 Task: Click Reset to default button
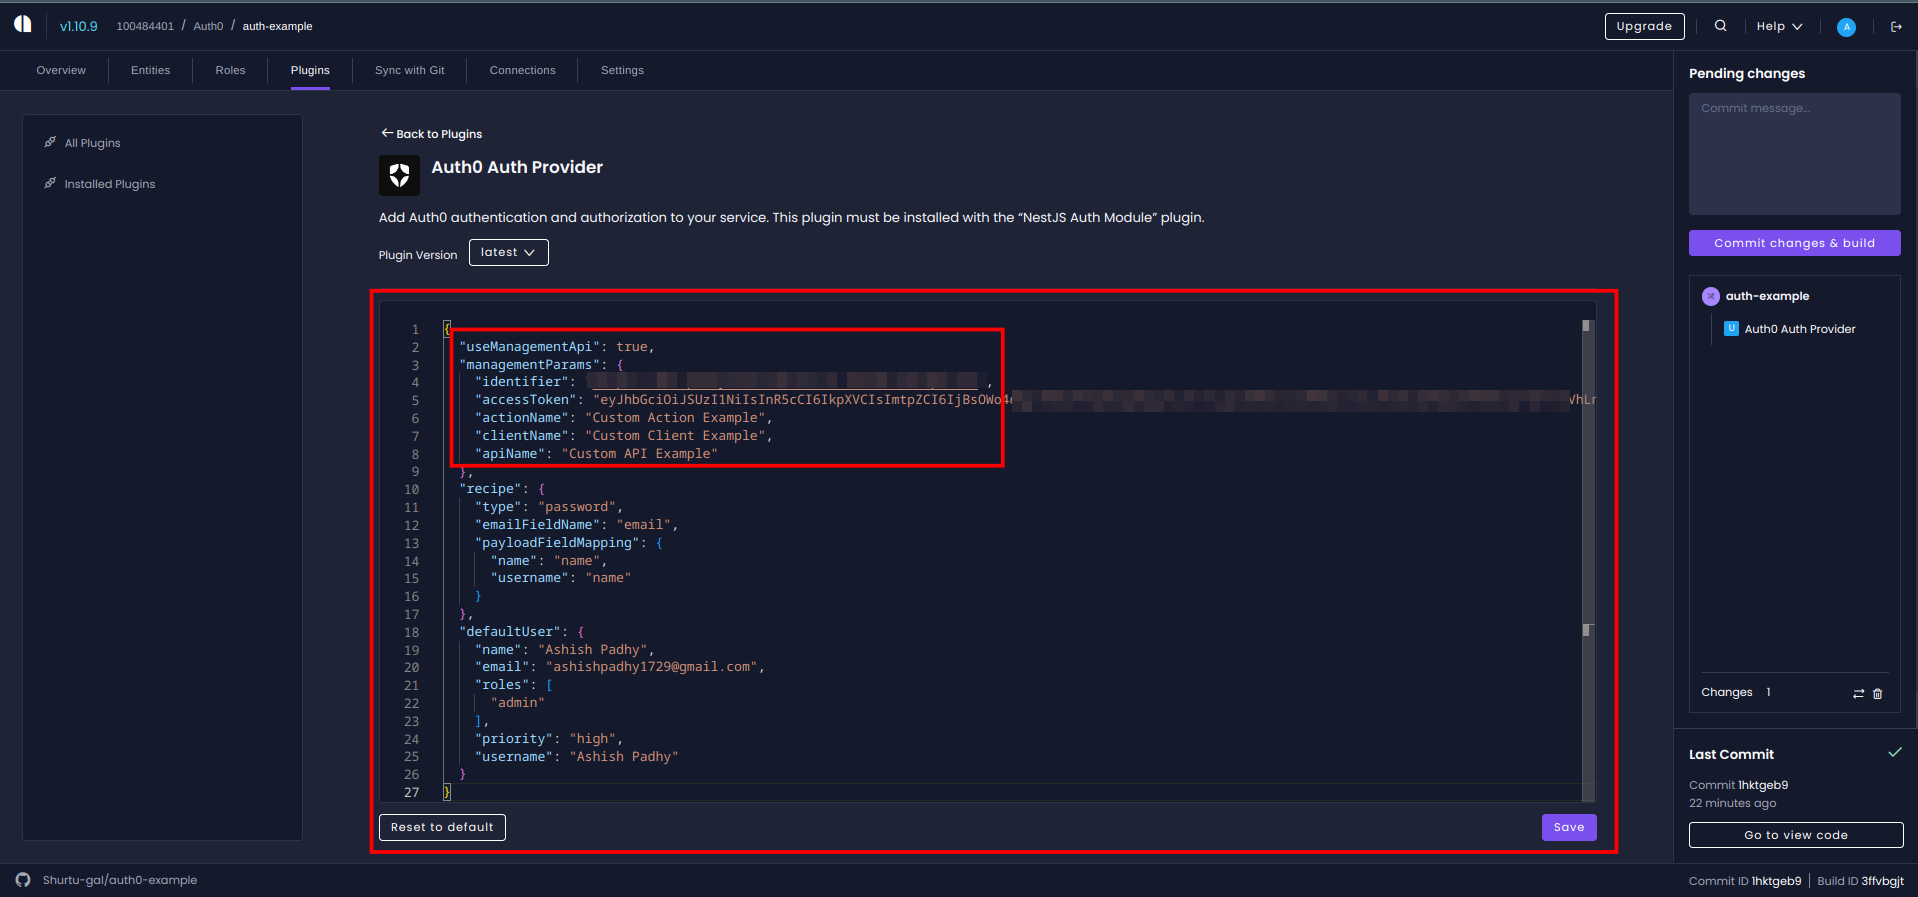442,827
